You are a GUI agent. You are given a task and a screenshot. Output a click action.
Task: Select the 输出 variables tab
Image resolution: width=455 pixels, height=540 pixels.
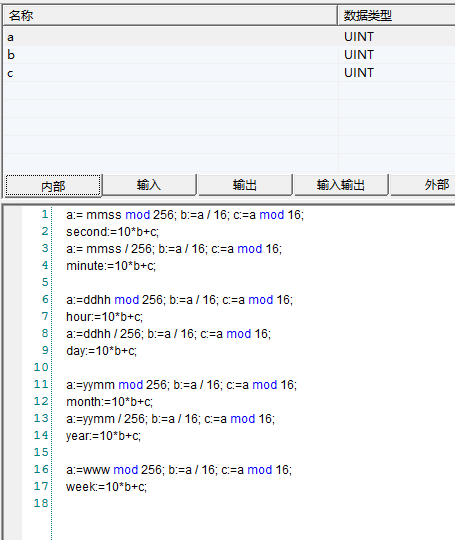245,185
